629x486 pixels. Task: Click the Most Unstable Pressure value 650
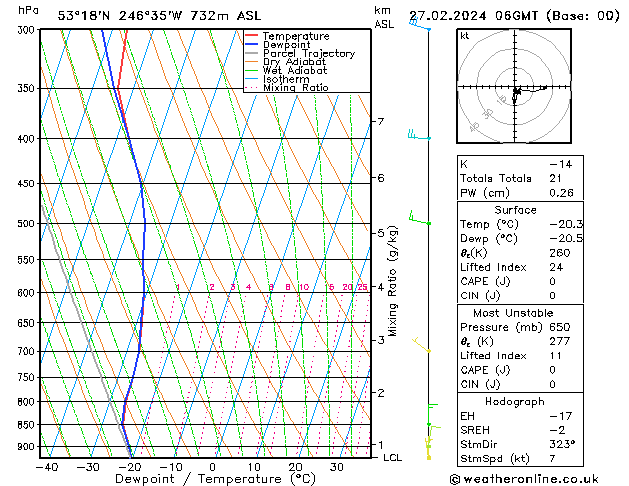pyautogui.click(x=560, y=327)
